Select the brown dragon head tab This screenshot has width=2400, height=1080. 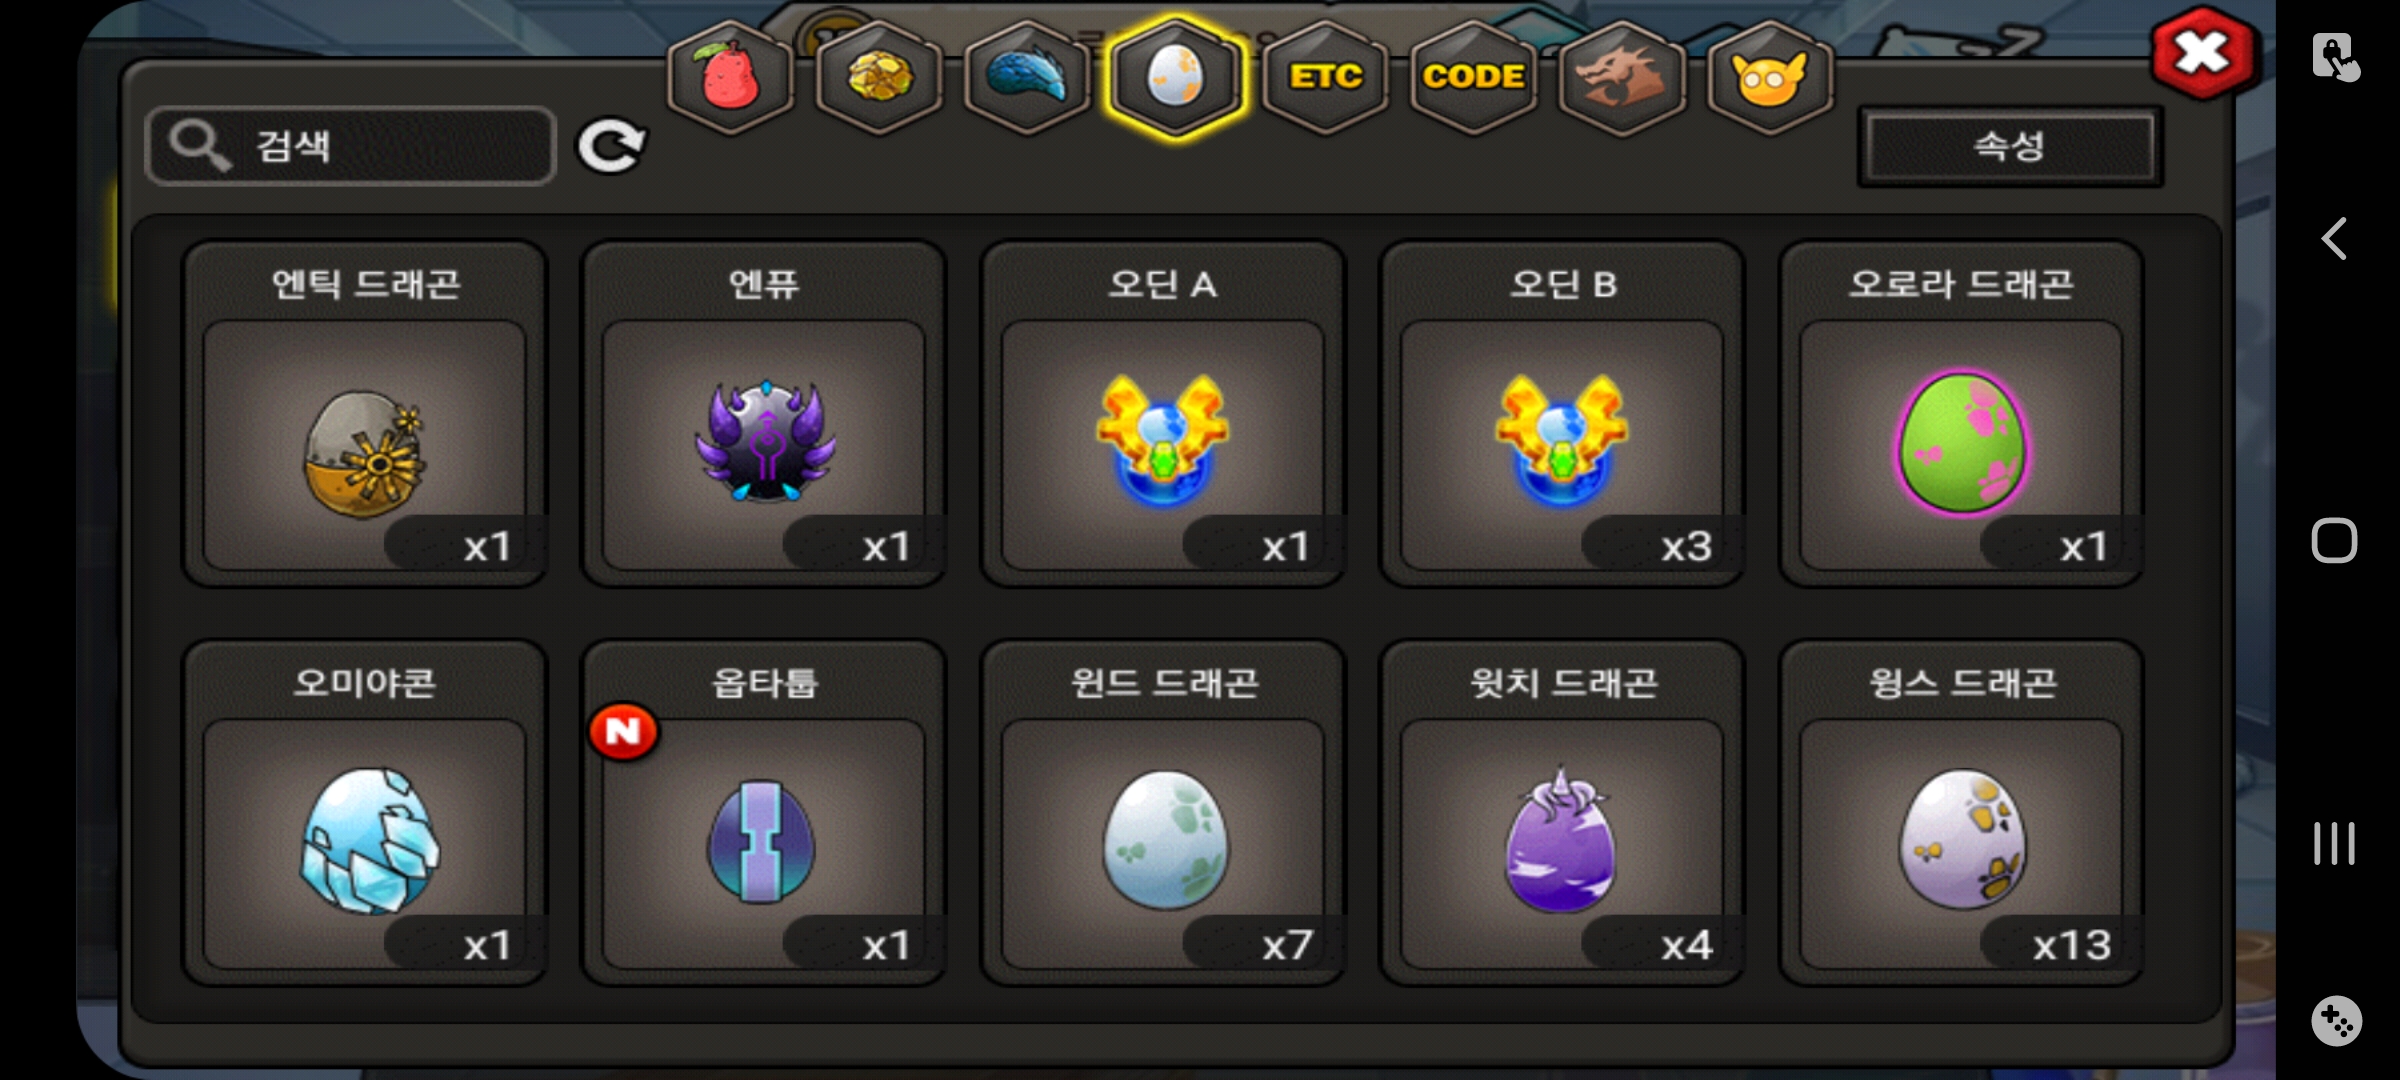[1621, 77]
